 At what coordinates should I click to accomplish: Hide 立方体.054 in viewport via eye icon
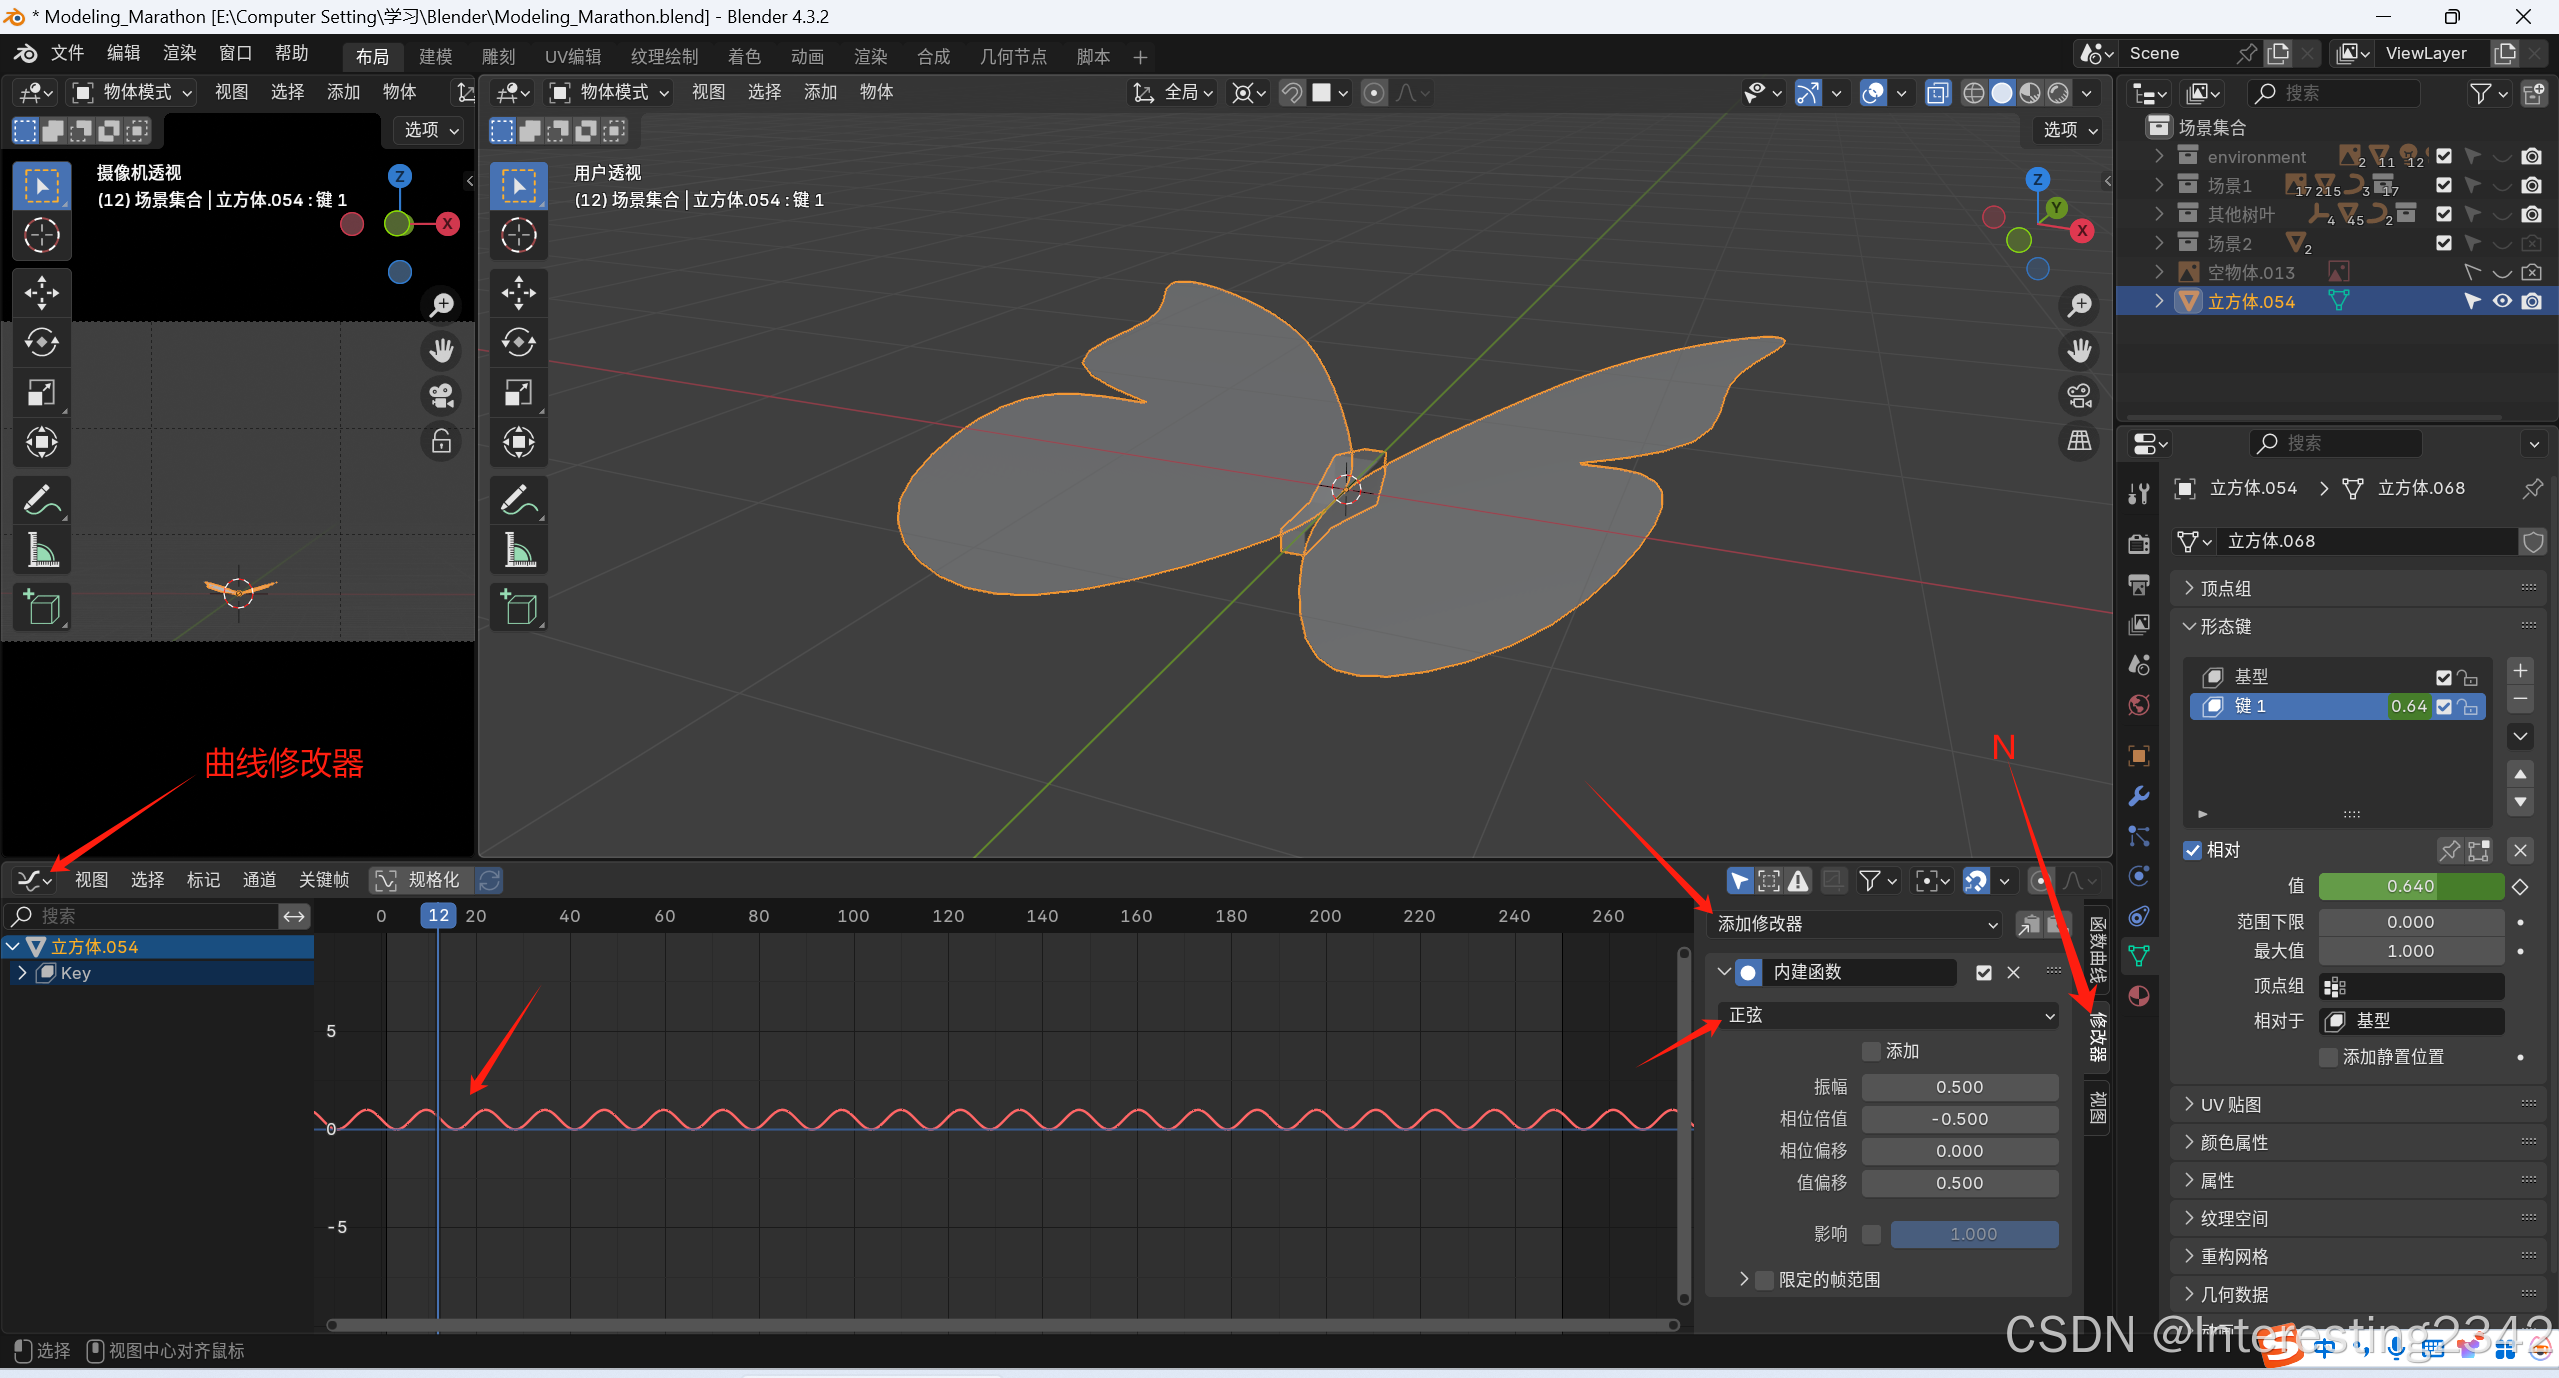[x=2501, y=301]
